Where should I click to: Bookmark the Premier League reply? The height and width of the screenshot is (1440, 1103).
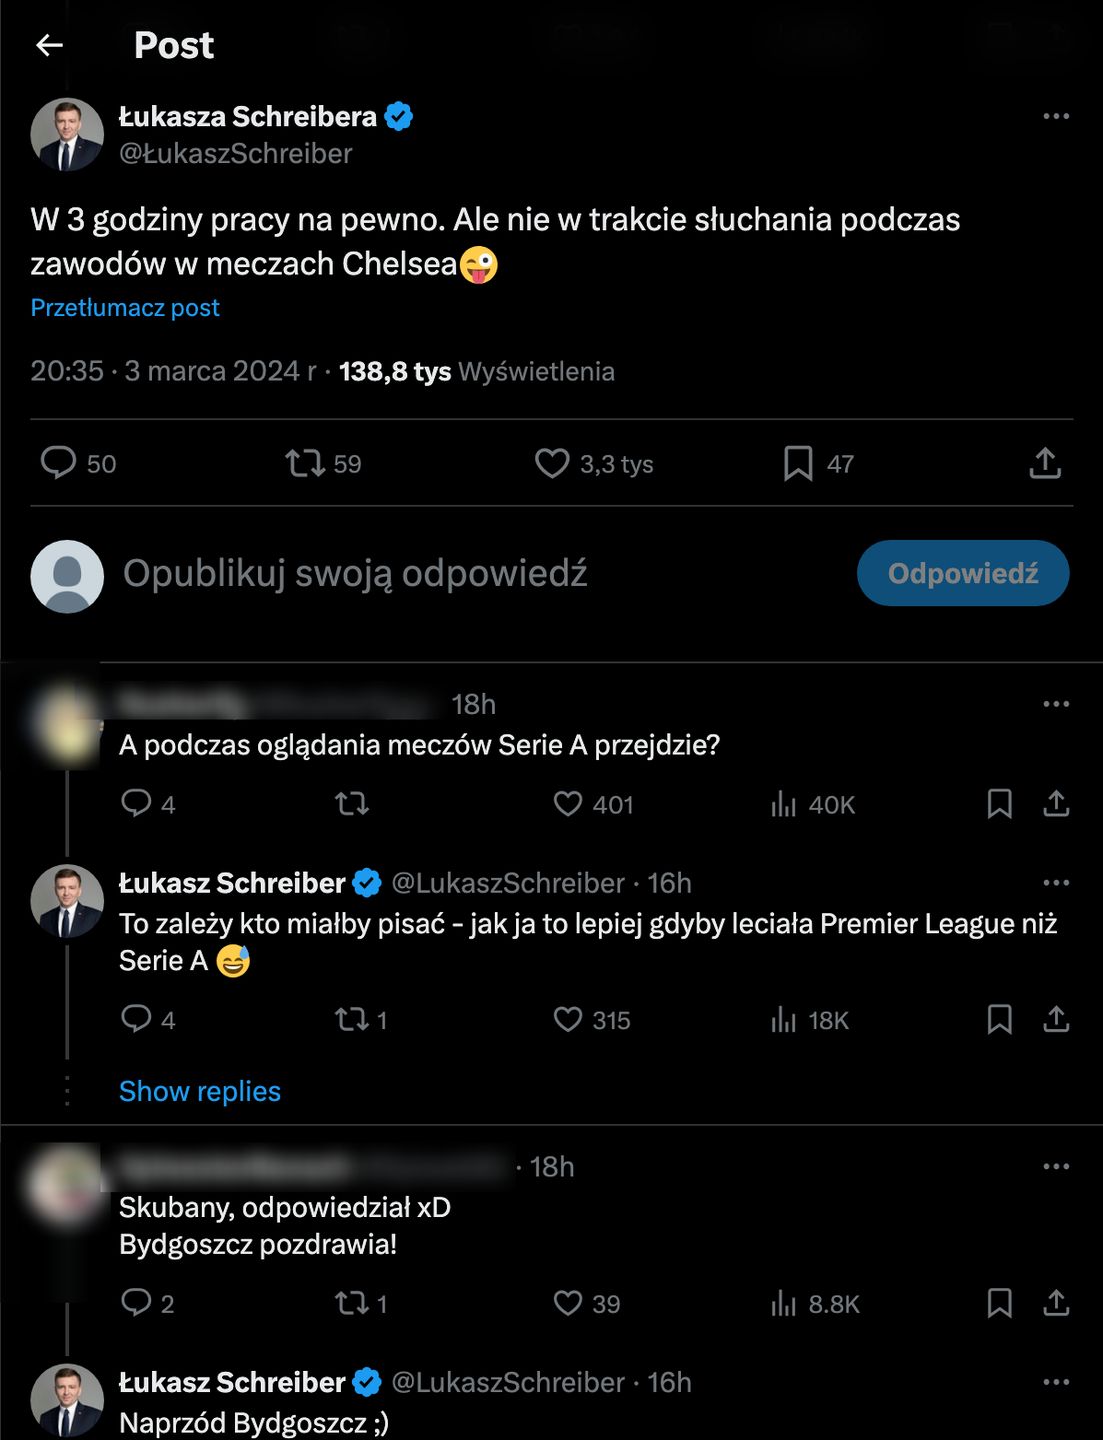tap(999, 1020)
